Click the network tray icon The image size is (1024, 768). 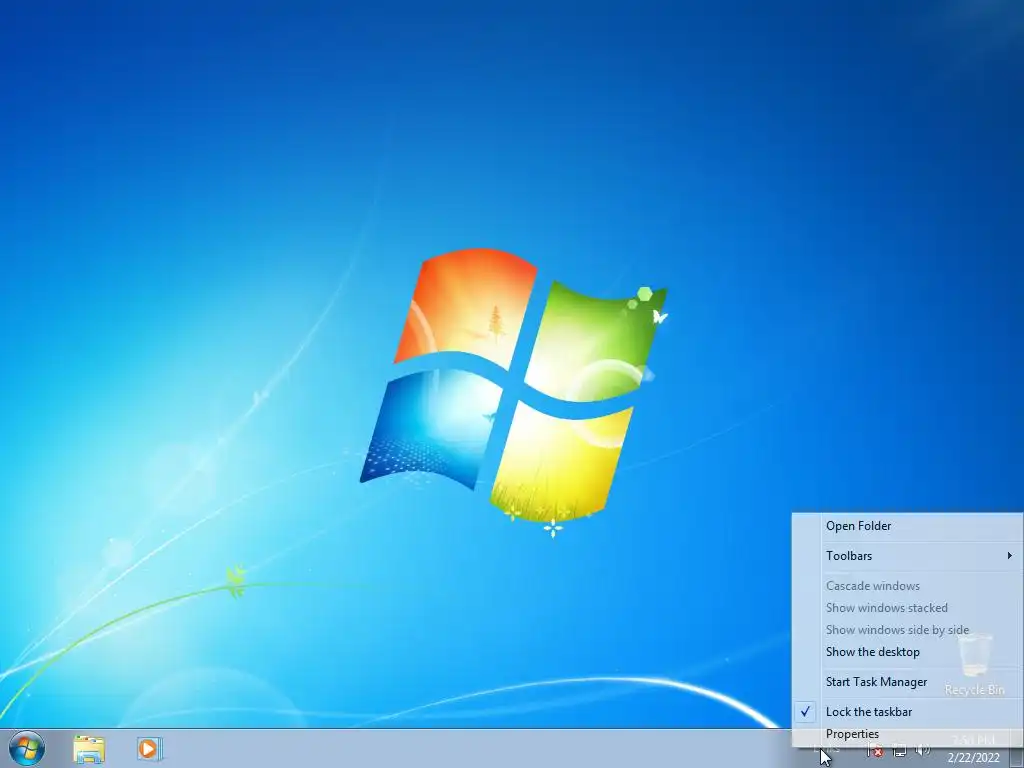(899, 751)
